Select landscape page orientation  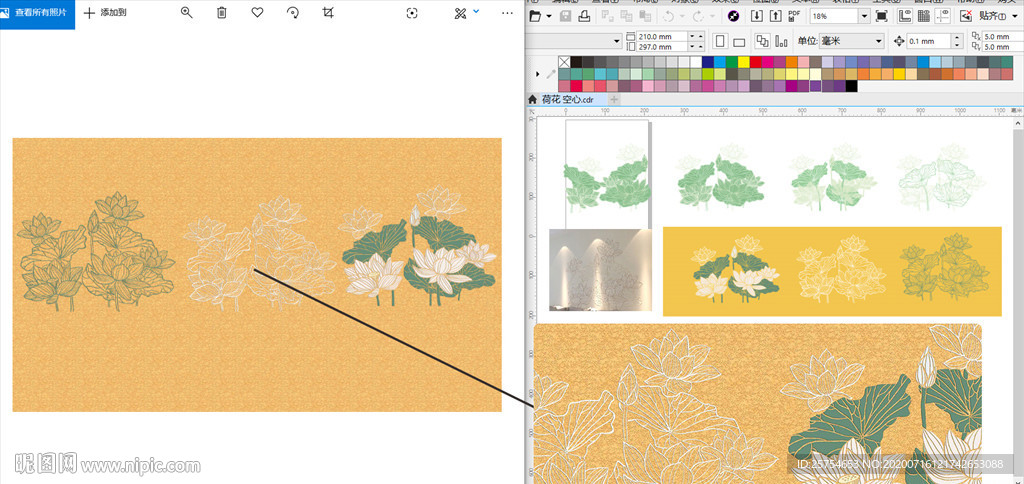(x=739, y=41)
